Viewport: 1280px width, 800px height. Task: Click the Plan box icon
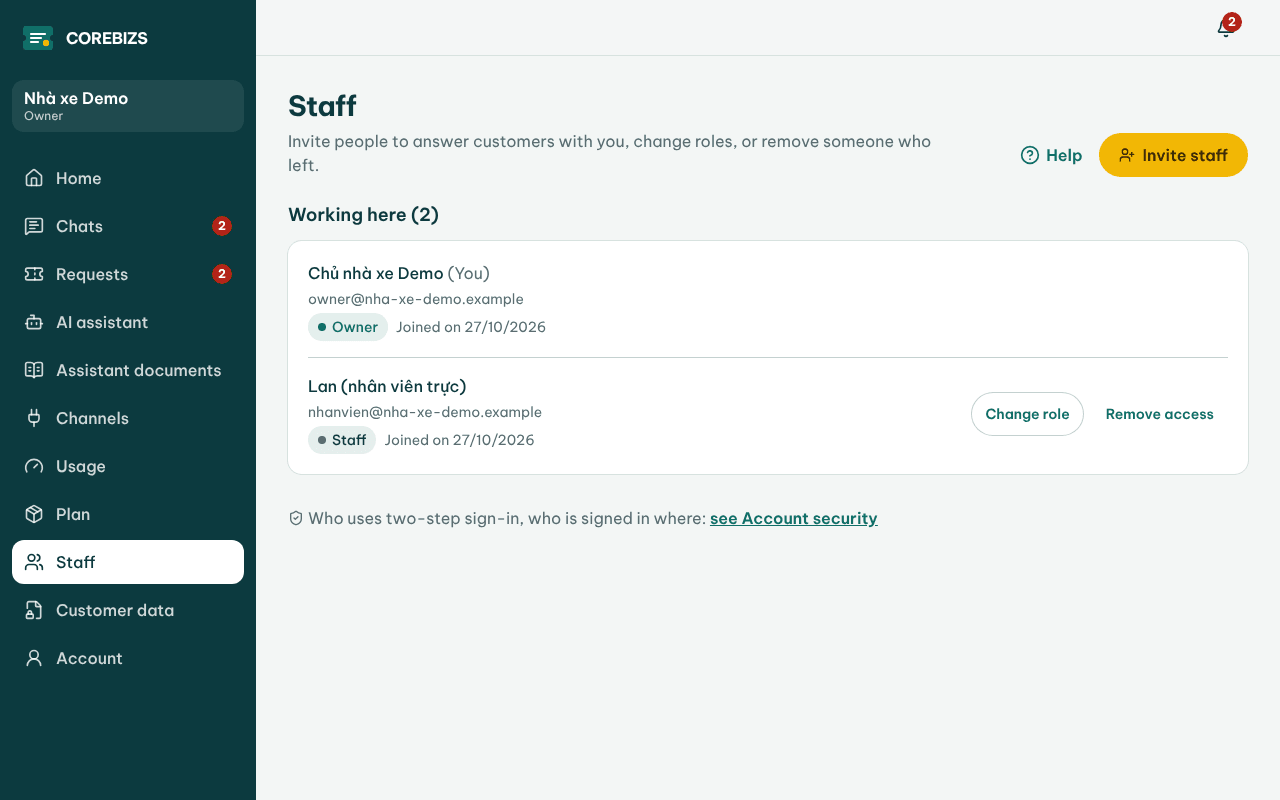click(x=34, y=514)
